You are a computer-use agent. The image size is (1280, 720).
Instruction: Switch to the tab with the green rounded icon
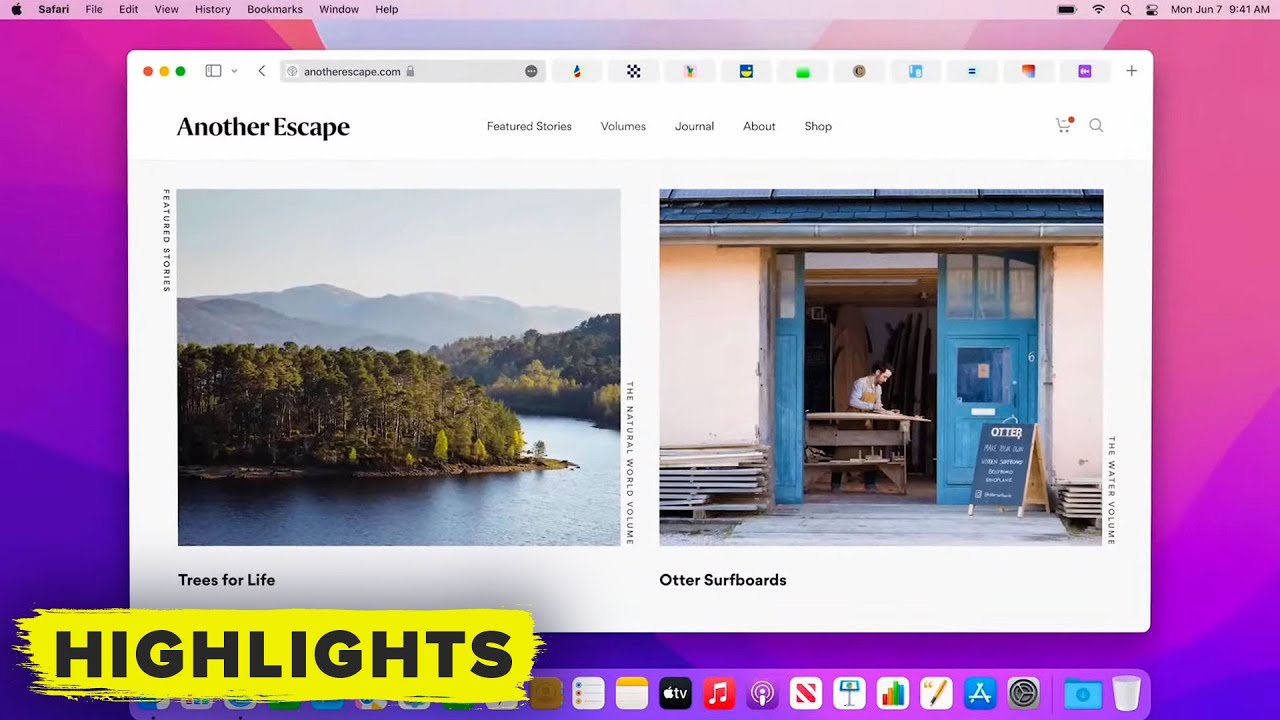pyautogui.click(x=802, y=71)
